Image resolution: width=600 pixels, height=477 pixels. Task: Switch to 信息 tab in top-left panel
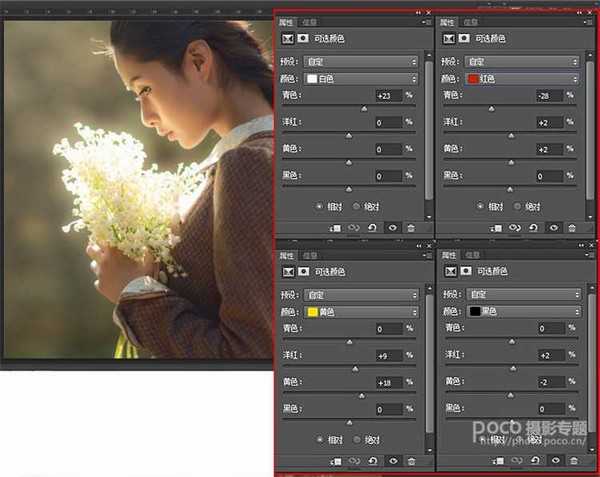pyautogui.click(x=311, y=22)
